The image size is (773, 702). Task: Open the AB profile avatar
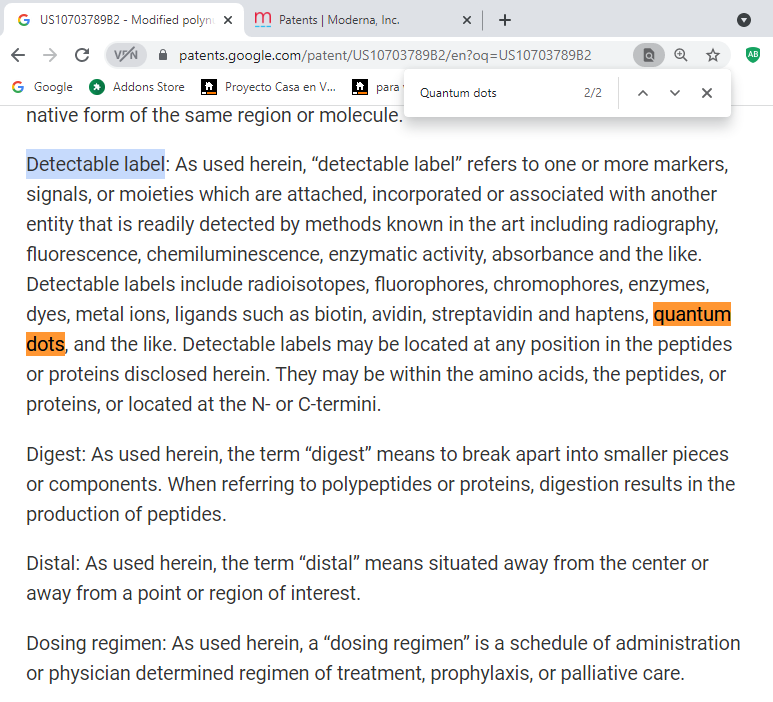point(752,55)
